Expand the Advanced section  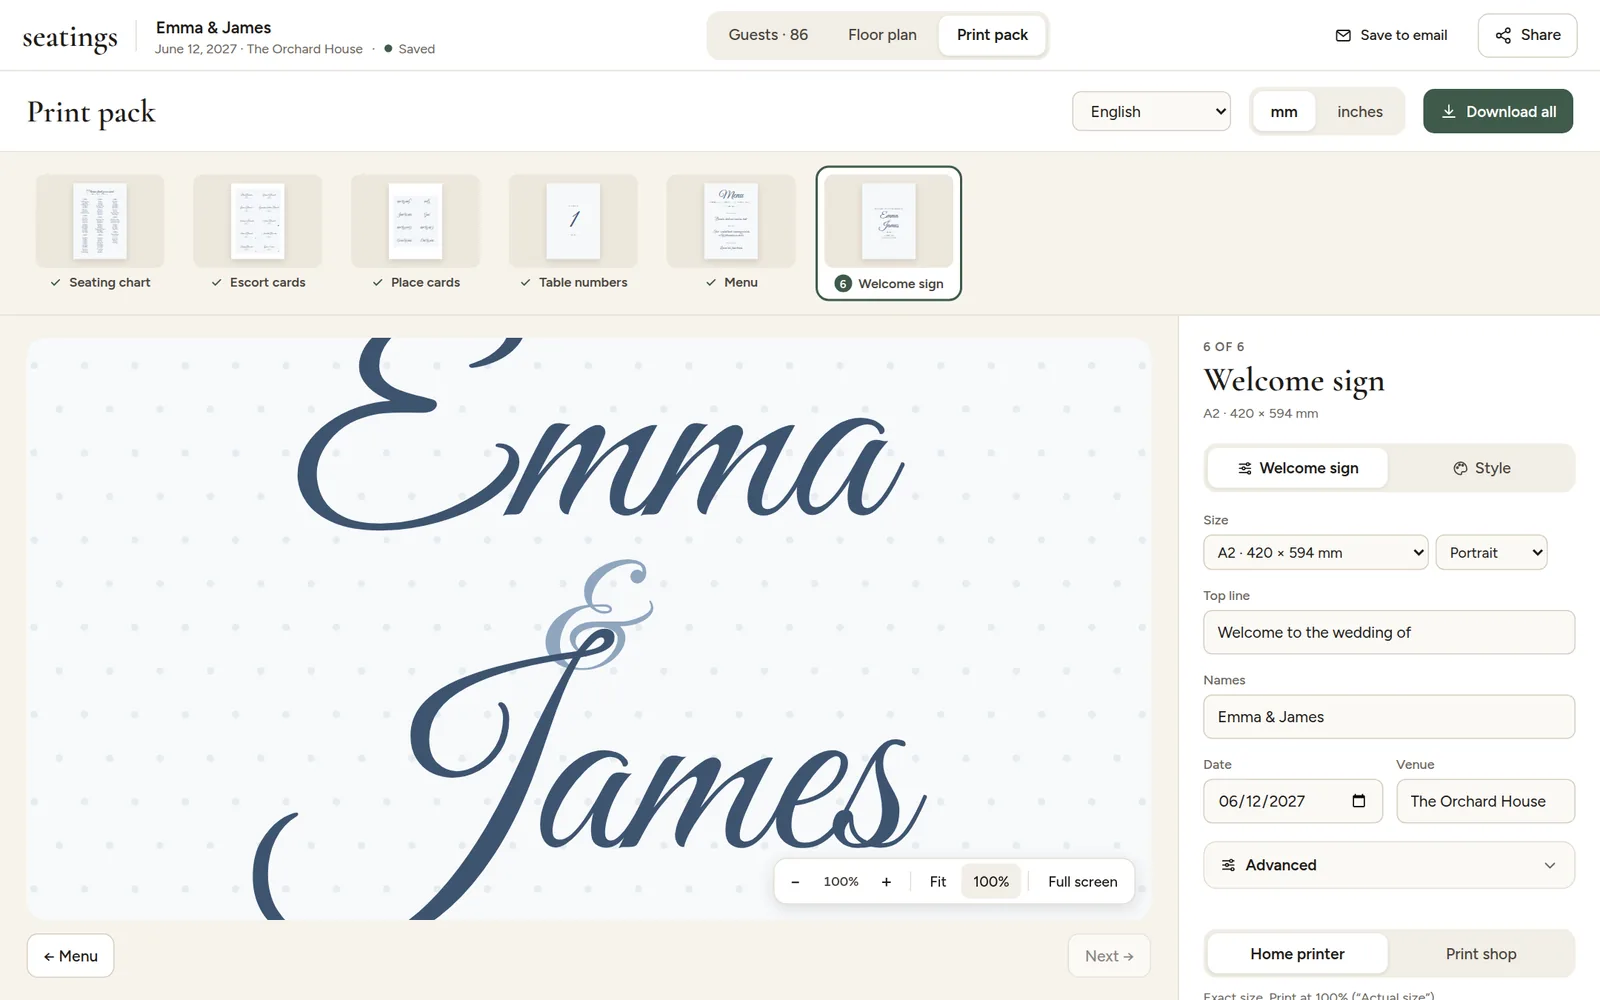[1389, 865]
